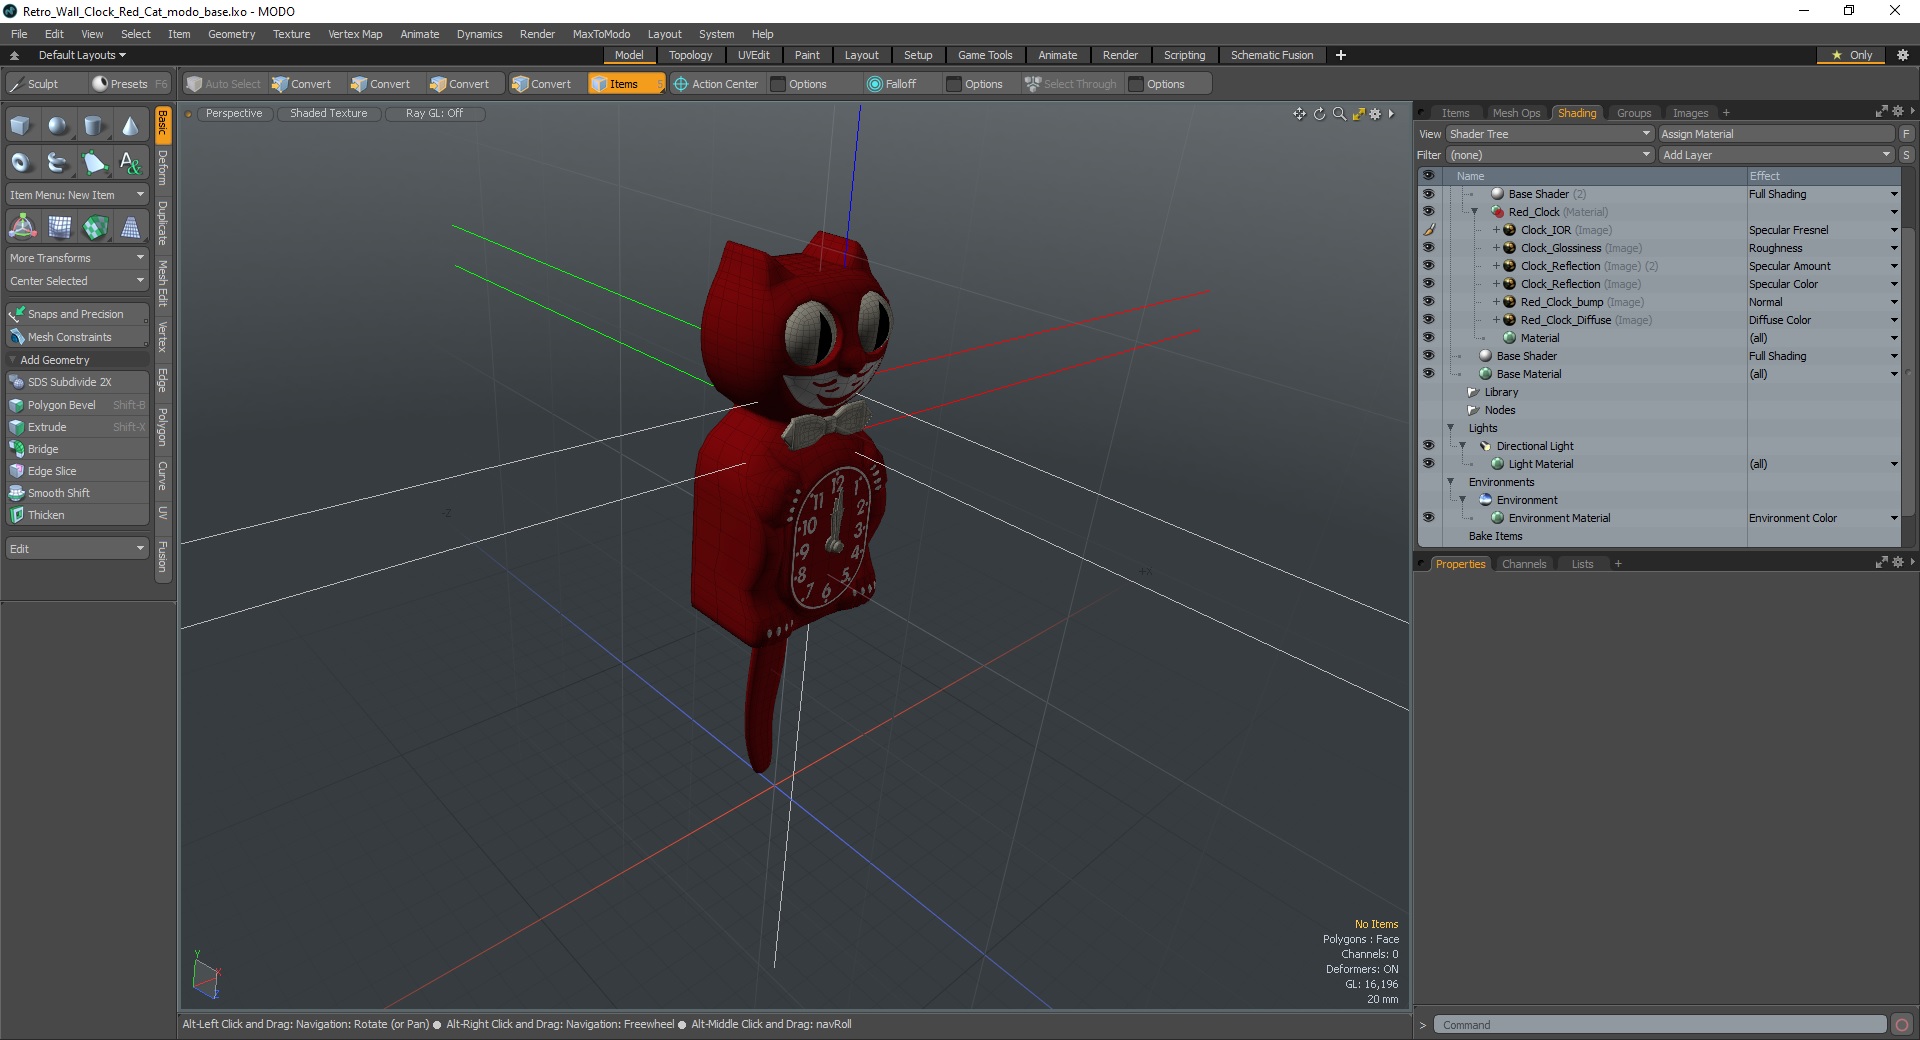Switch to the Topology layout tab
The image size is (1920, 1040).
(x=690, y=55)
